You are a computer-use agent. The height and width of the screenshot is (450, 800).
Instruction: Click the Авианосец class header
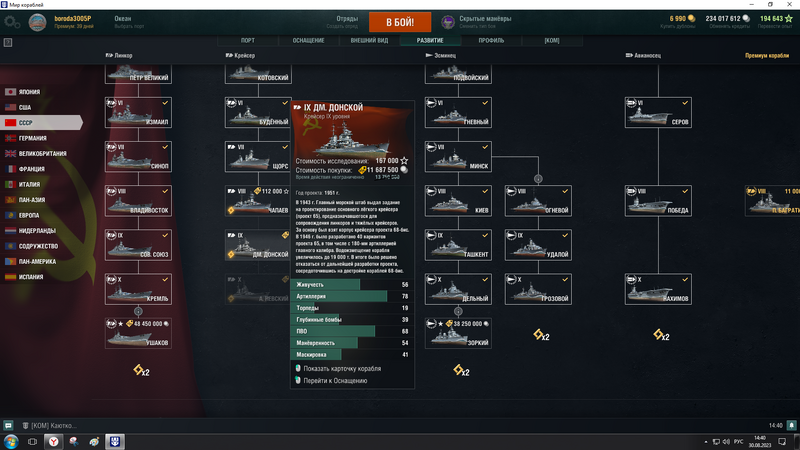643,56
